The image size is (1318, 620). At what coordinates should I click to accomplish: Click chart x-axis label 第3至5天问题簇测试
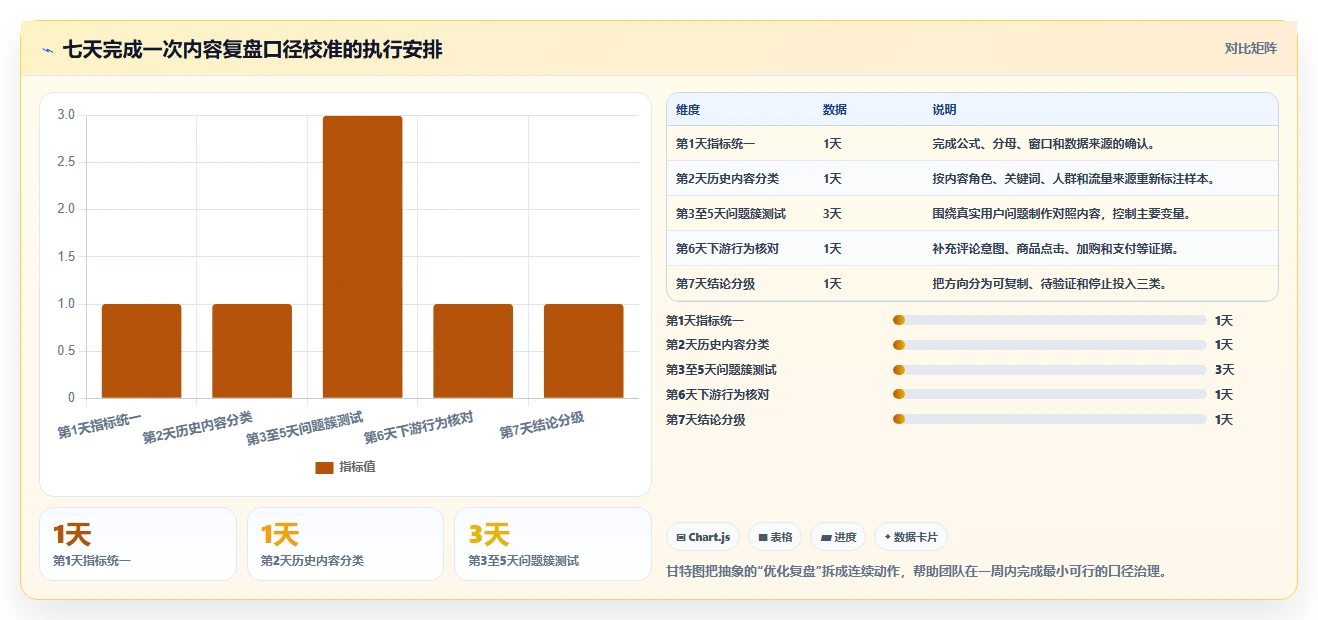coord(305,428)
